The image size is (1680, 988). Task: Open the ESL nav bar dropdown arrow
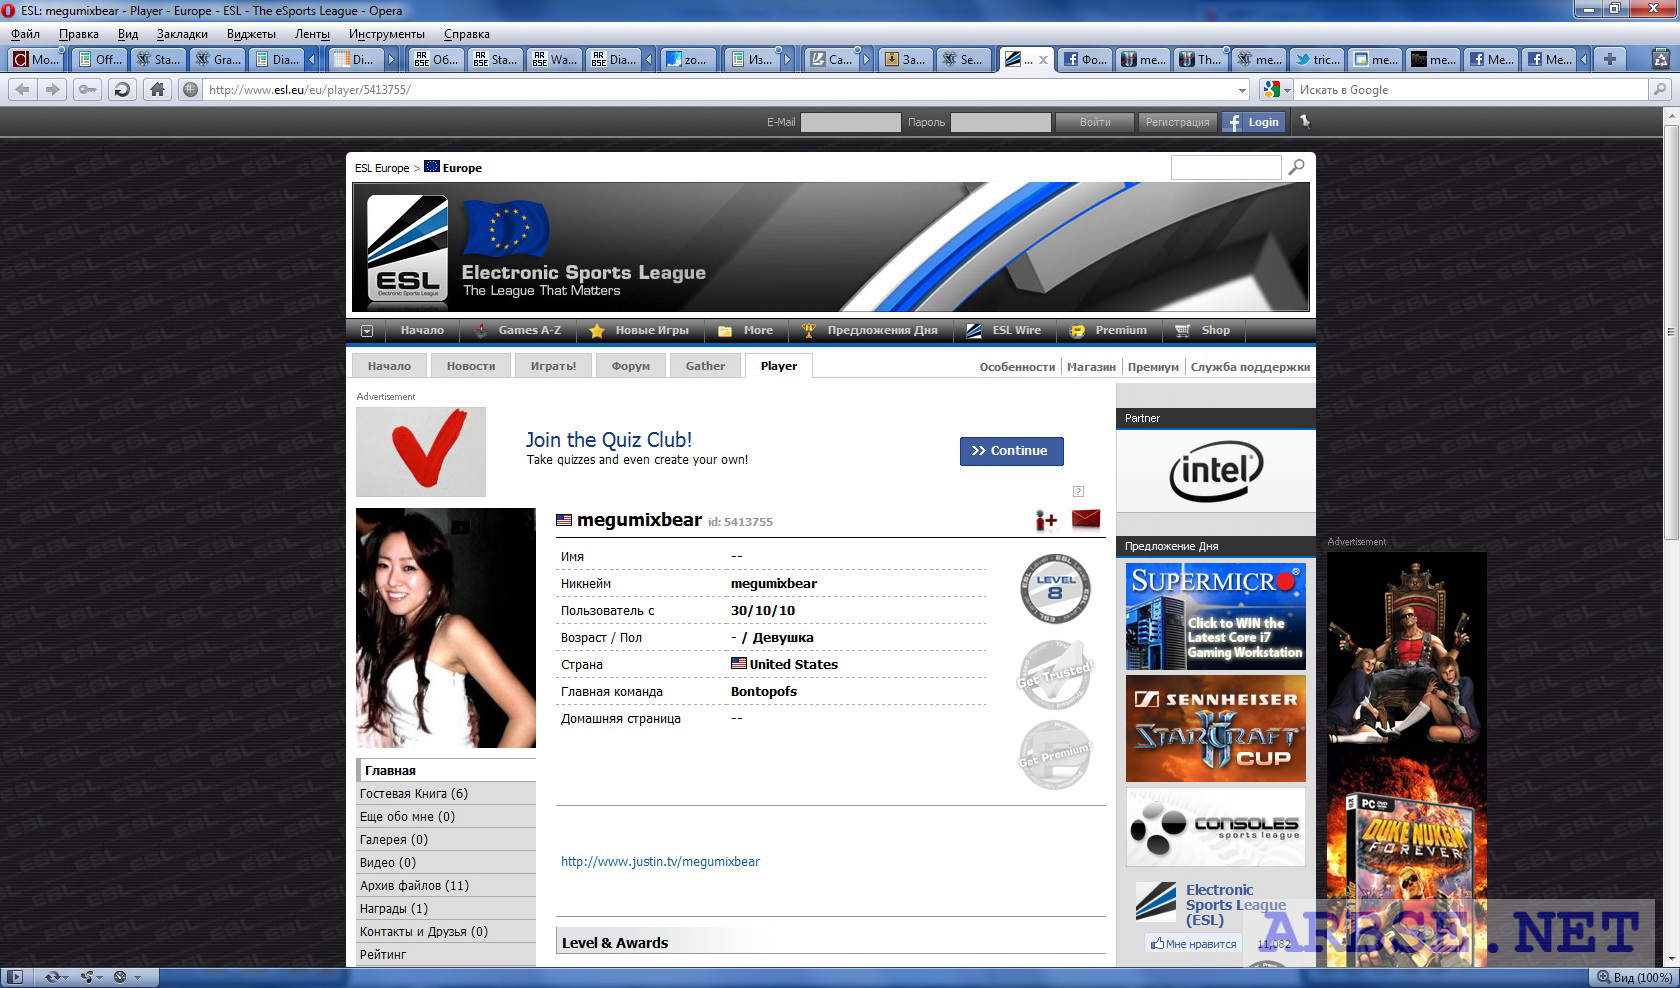click(367, 331)
